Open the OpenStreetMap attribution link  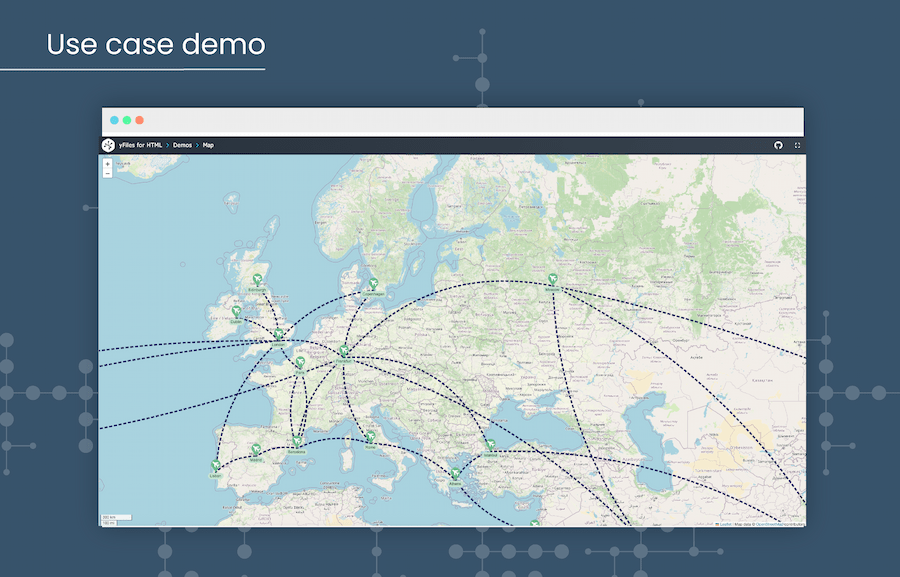[x=770, y=524]
